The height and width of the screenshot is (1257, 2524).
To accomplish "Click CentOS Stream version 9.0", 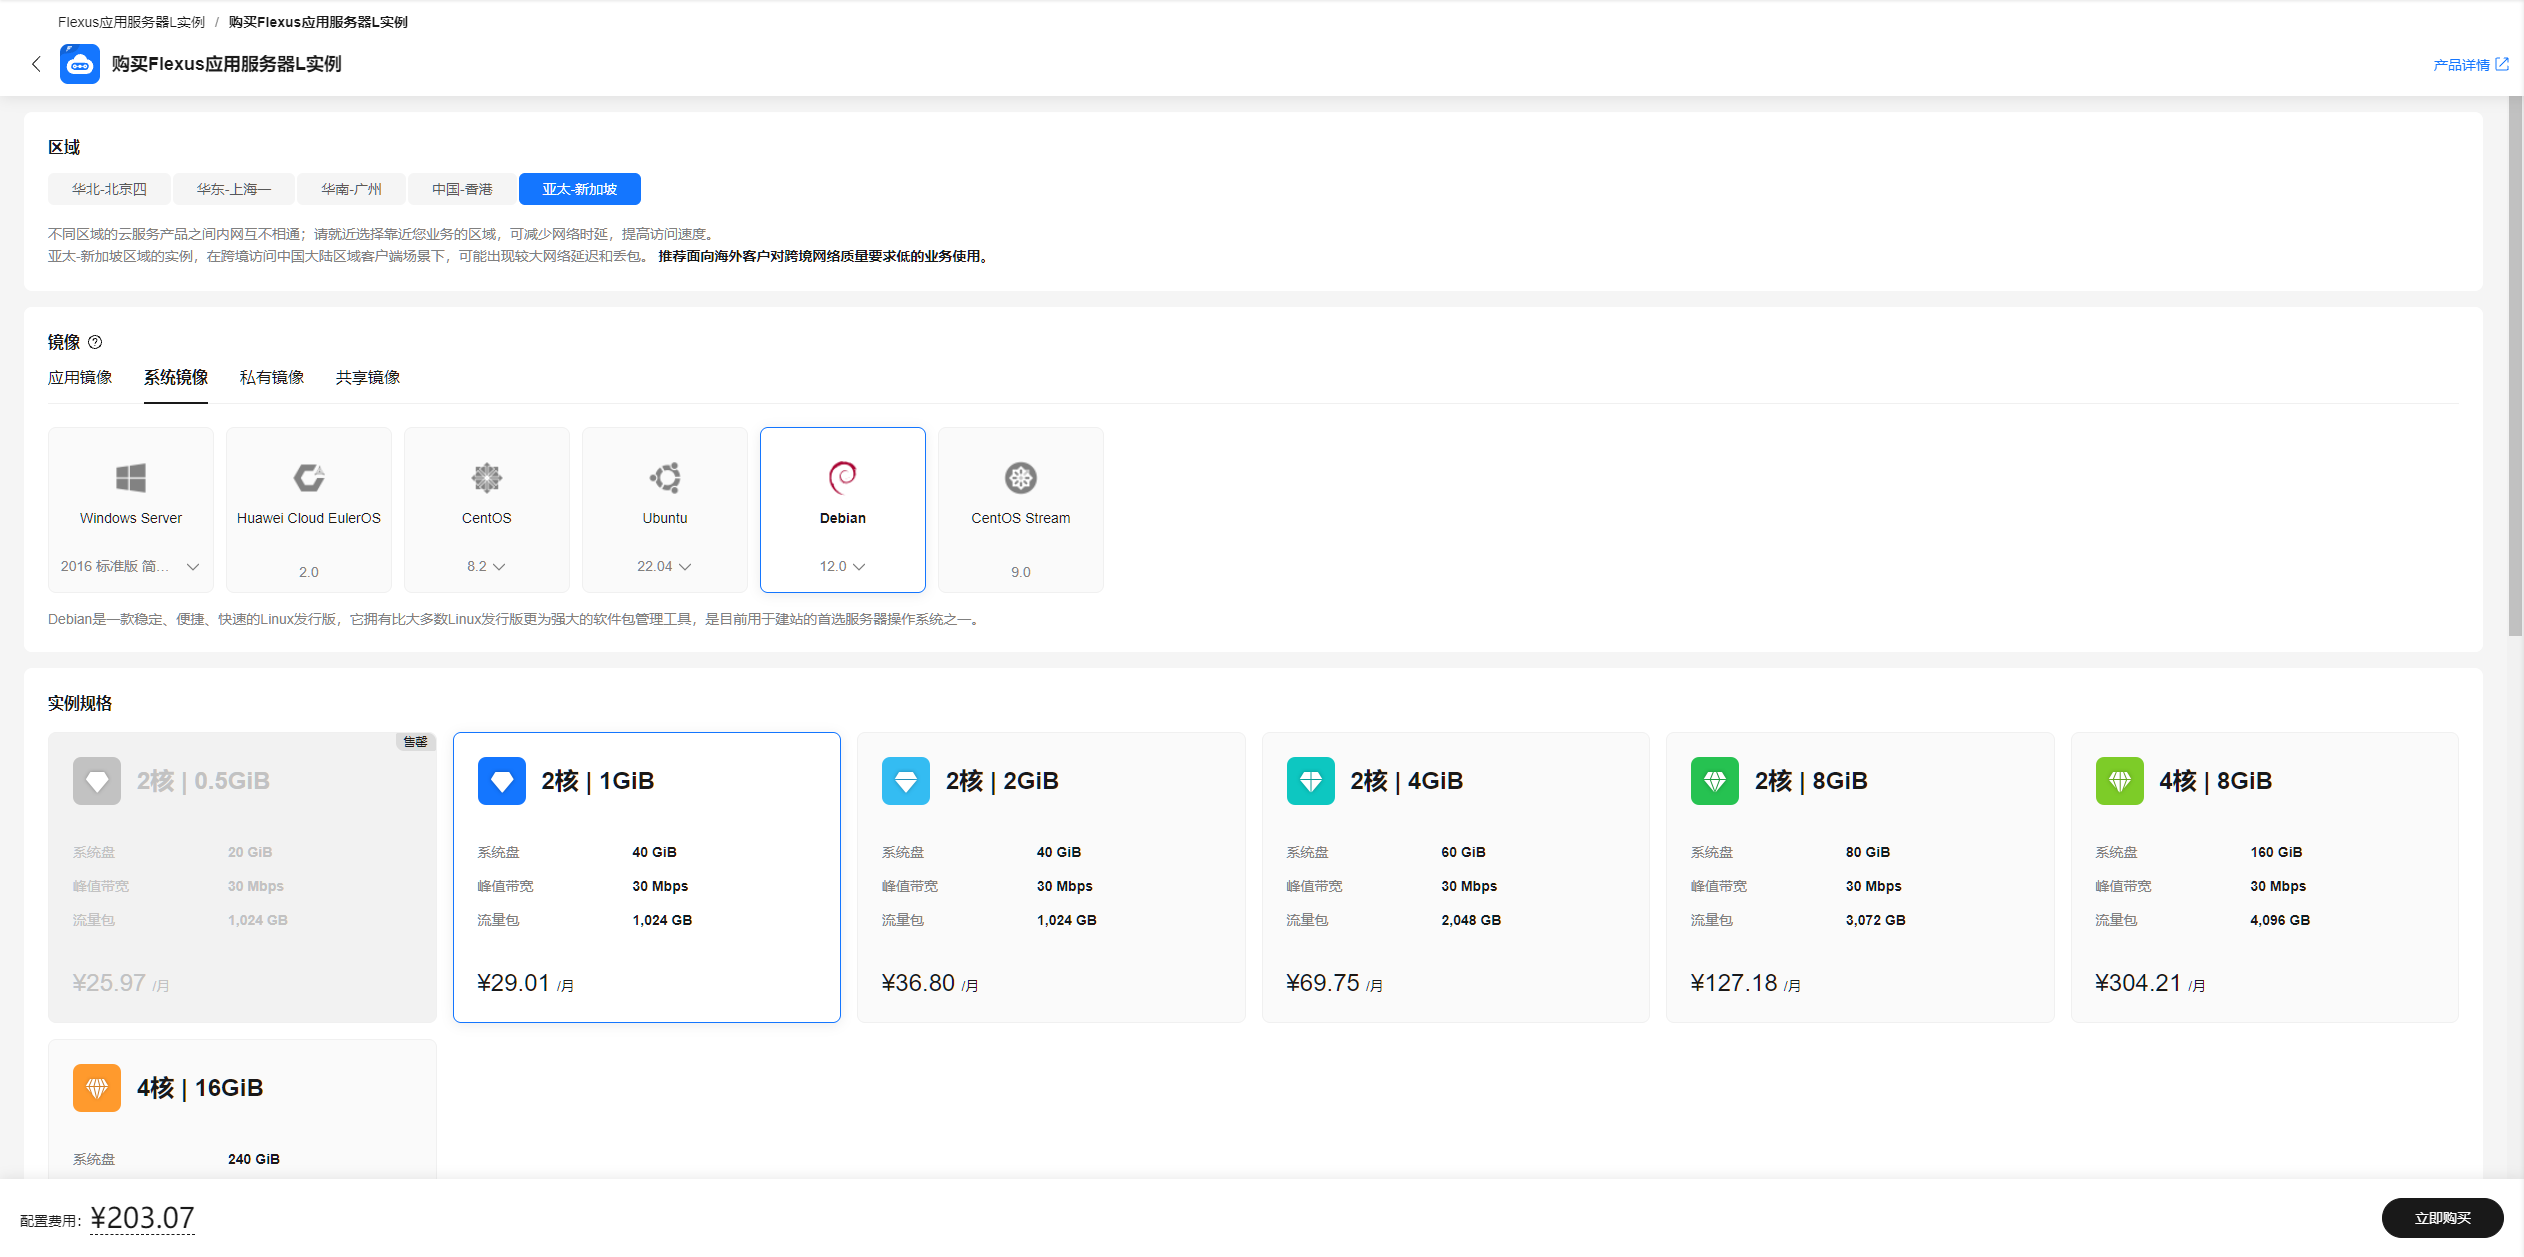I will point(1021,572).
